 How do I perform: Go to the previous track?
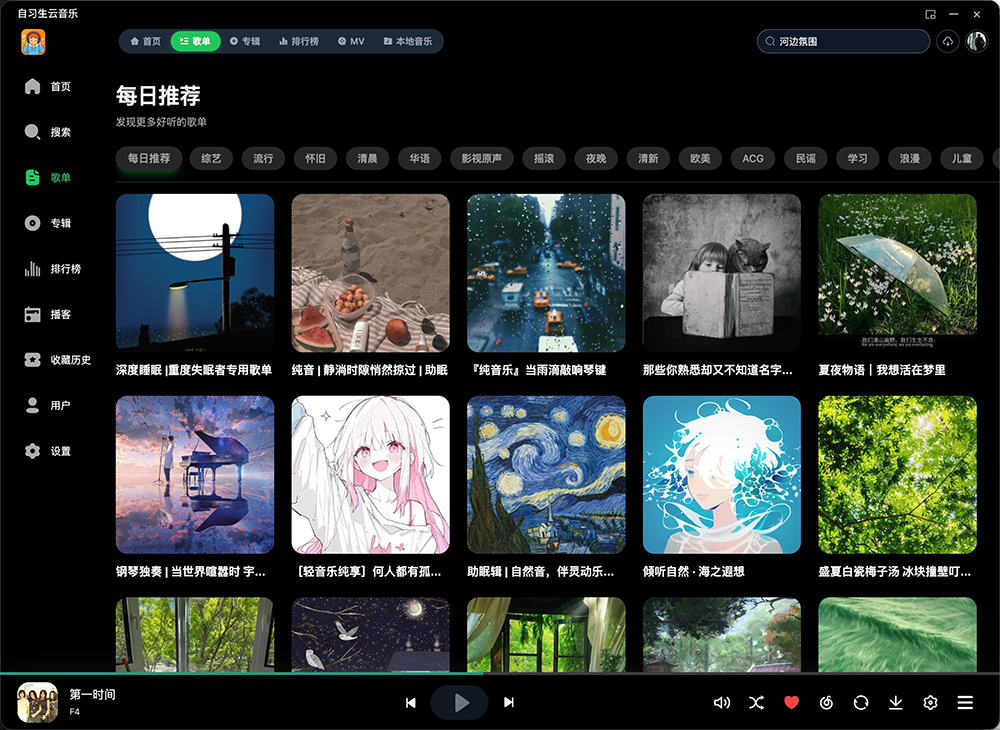pos(411,703)
